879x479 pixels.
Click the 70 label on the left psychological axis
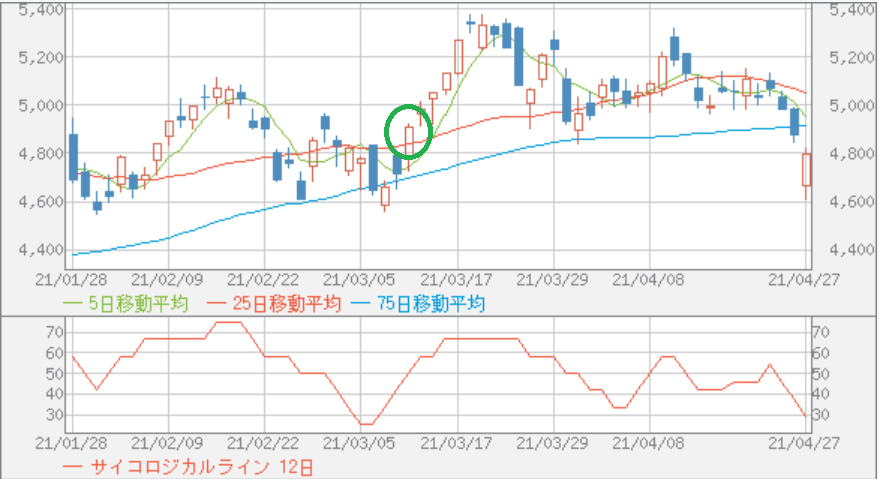[x=55, y=333]
